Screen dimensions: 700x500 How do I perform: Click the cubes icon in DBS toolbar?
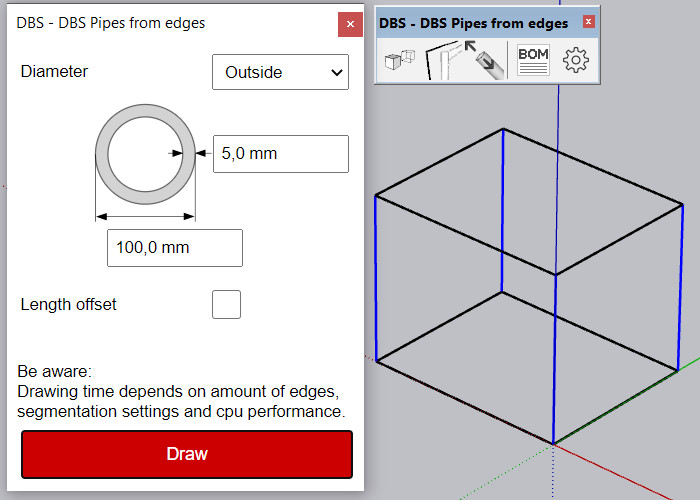(400, 60)
